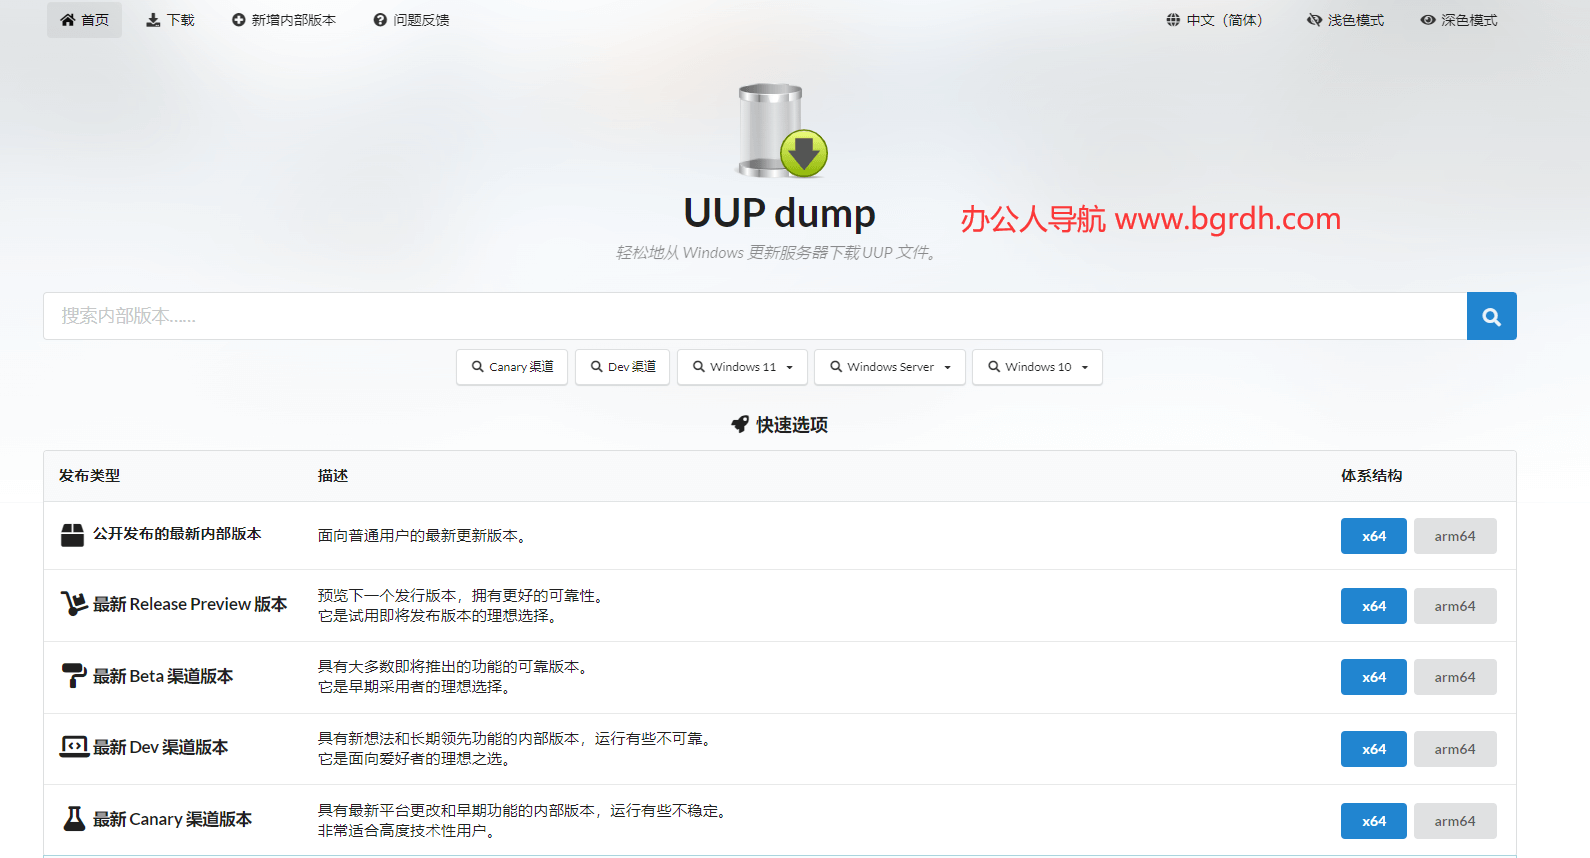1590x858 pixels.
Task: Select arm64 for Canary 渠道版本
Action: coord(1455,821)
